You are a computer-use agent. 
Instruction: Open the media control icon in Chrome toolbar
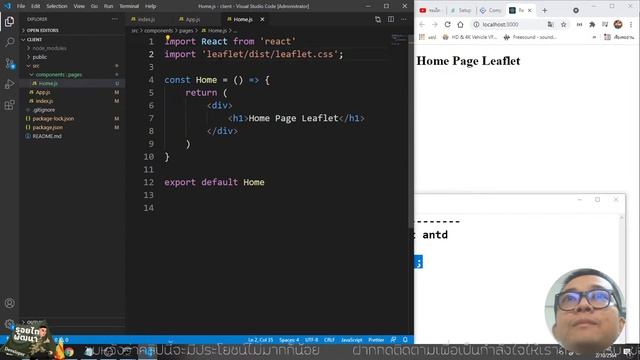coord(605,24)
